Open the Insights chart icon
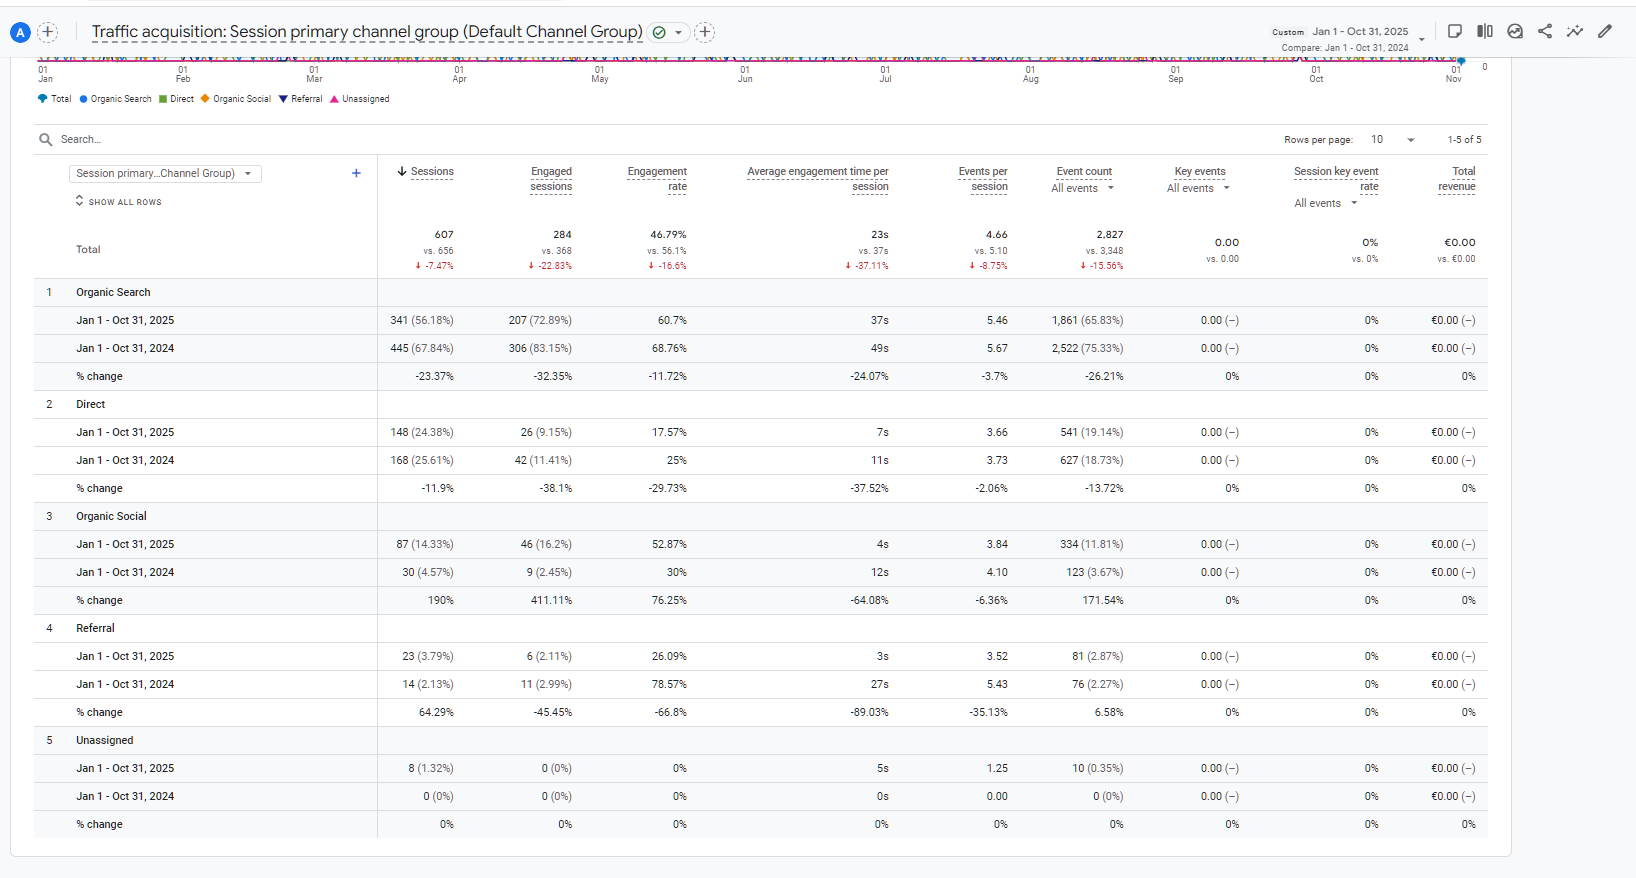 [1515, 31]
